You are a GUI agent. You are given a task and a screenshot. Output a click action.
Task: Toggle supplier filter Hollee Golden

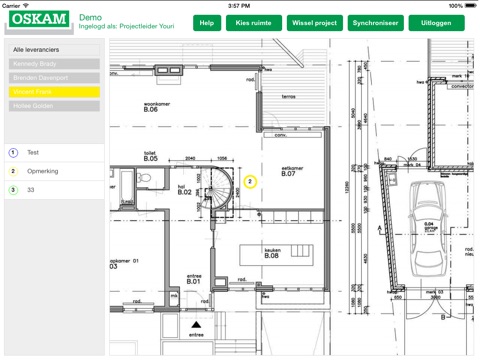click(54, 106)
